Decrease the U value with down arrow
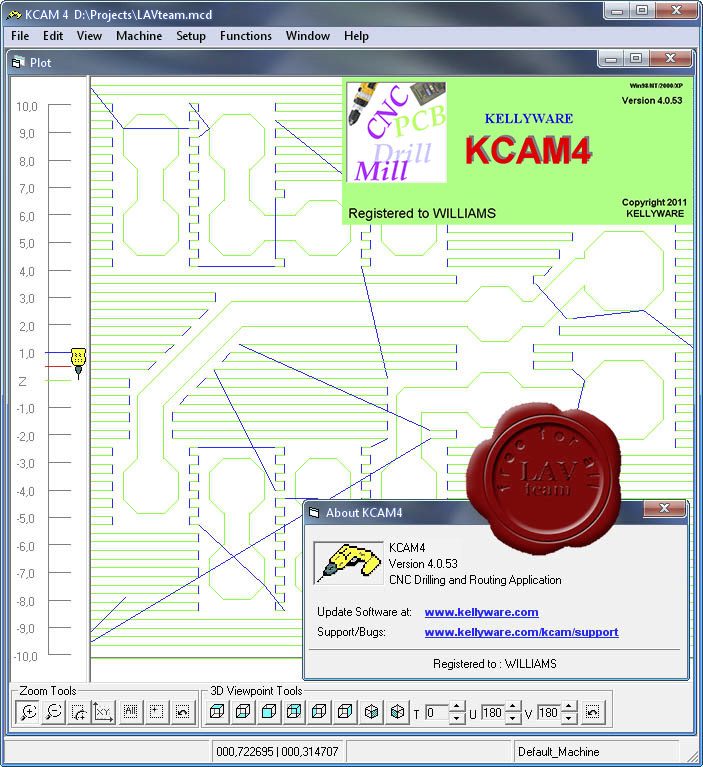Screen dimensions: 703x767 coord(512,718)
